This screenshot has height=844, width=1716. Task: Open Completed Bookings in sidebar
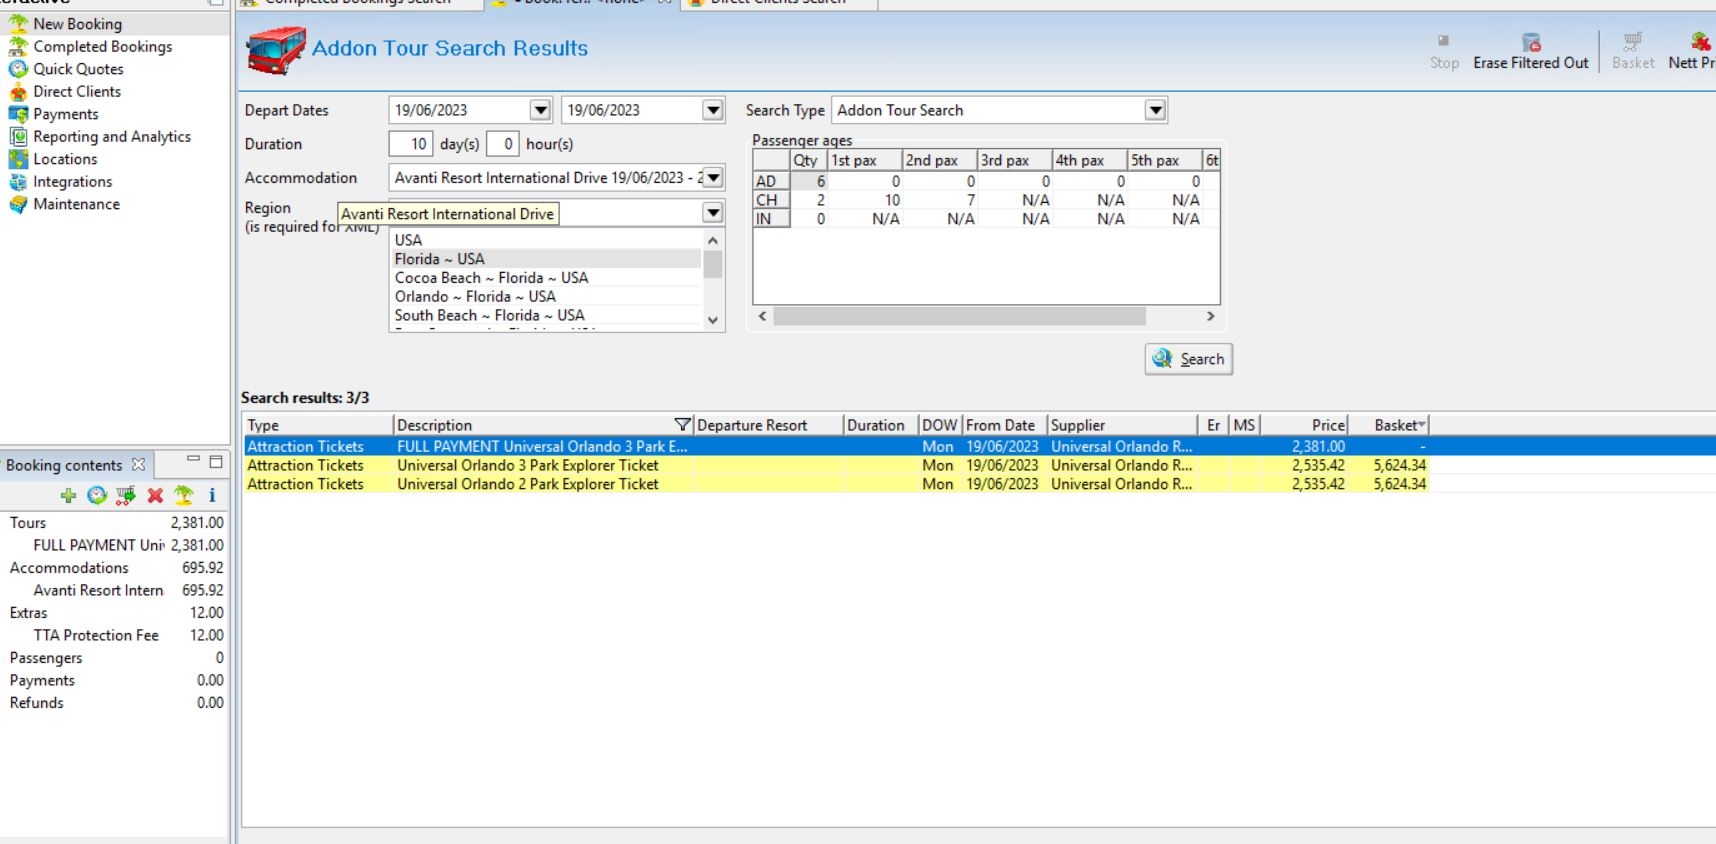pyautogui.click(x=102, y=47)
